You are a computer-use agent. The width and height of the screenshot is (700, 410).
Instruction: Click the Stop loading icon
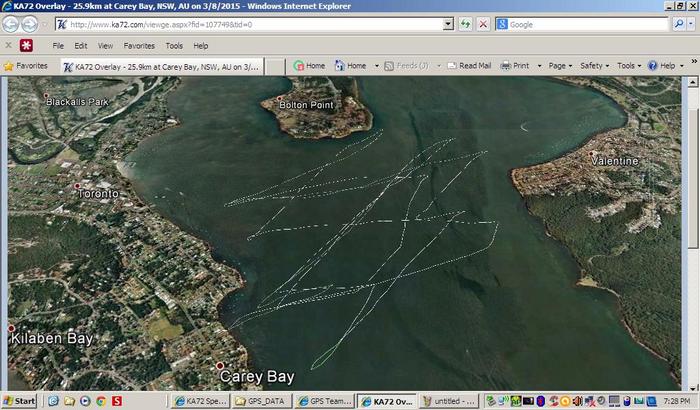coord(484,24)
